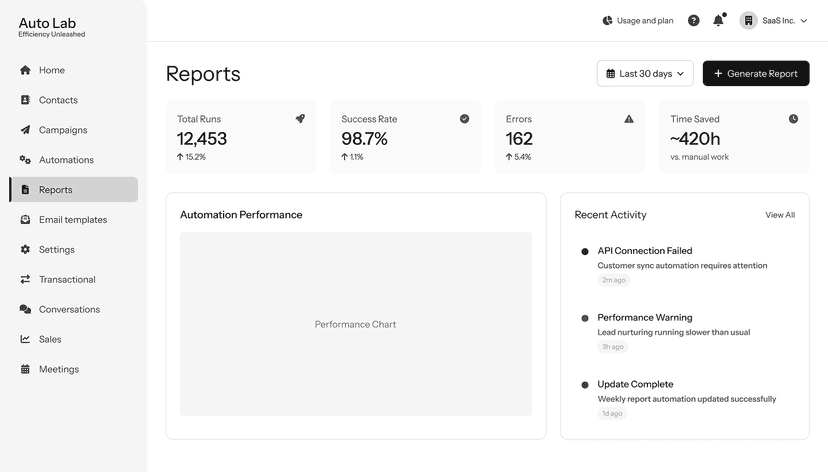Image resolution: width=828 pixels, height=472 pixels.
Task: Expand the SaaS Inc. account chevron
Action: (804, 21)
